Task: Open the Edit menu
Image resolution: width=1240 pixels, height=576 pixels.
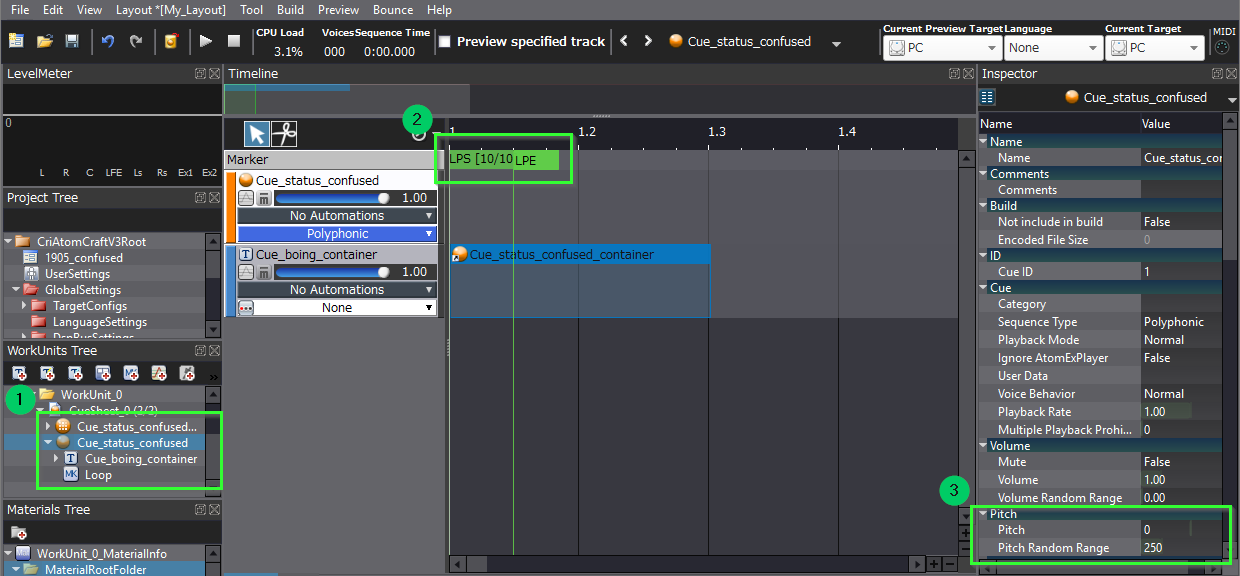Action: coord(53,10)
